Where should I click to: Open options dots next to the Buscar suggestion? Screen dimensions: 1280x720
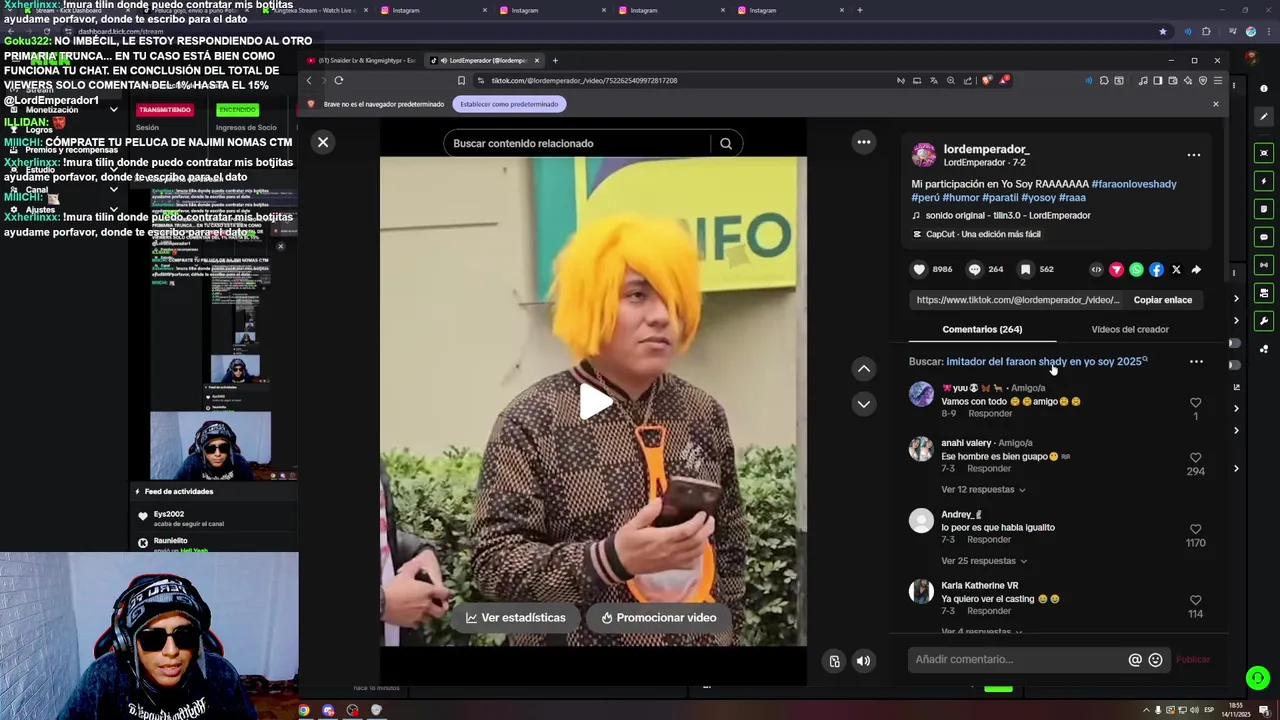click(x=1196, y=362)
